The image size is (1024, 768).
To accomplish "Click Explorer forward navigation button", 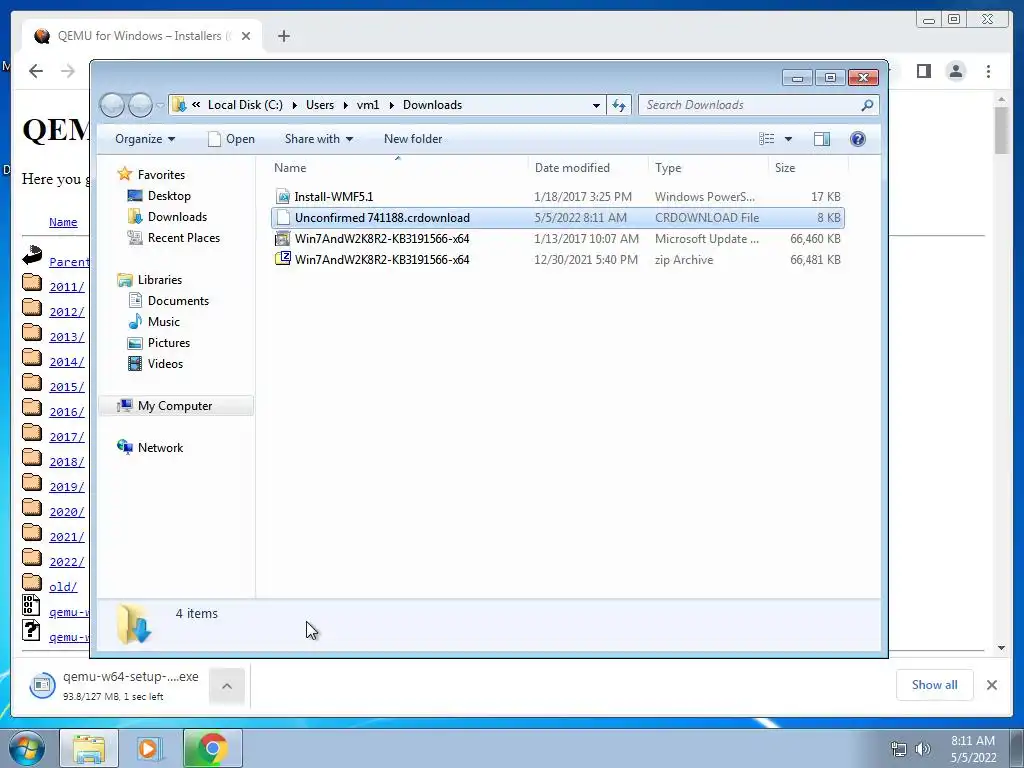I will [140, 105].
